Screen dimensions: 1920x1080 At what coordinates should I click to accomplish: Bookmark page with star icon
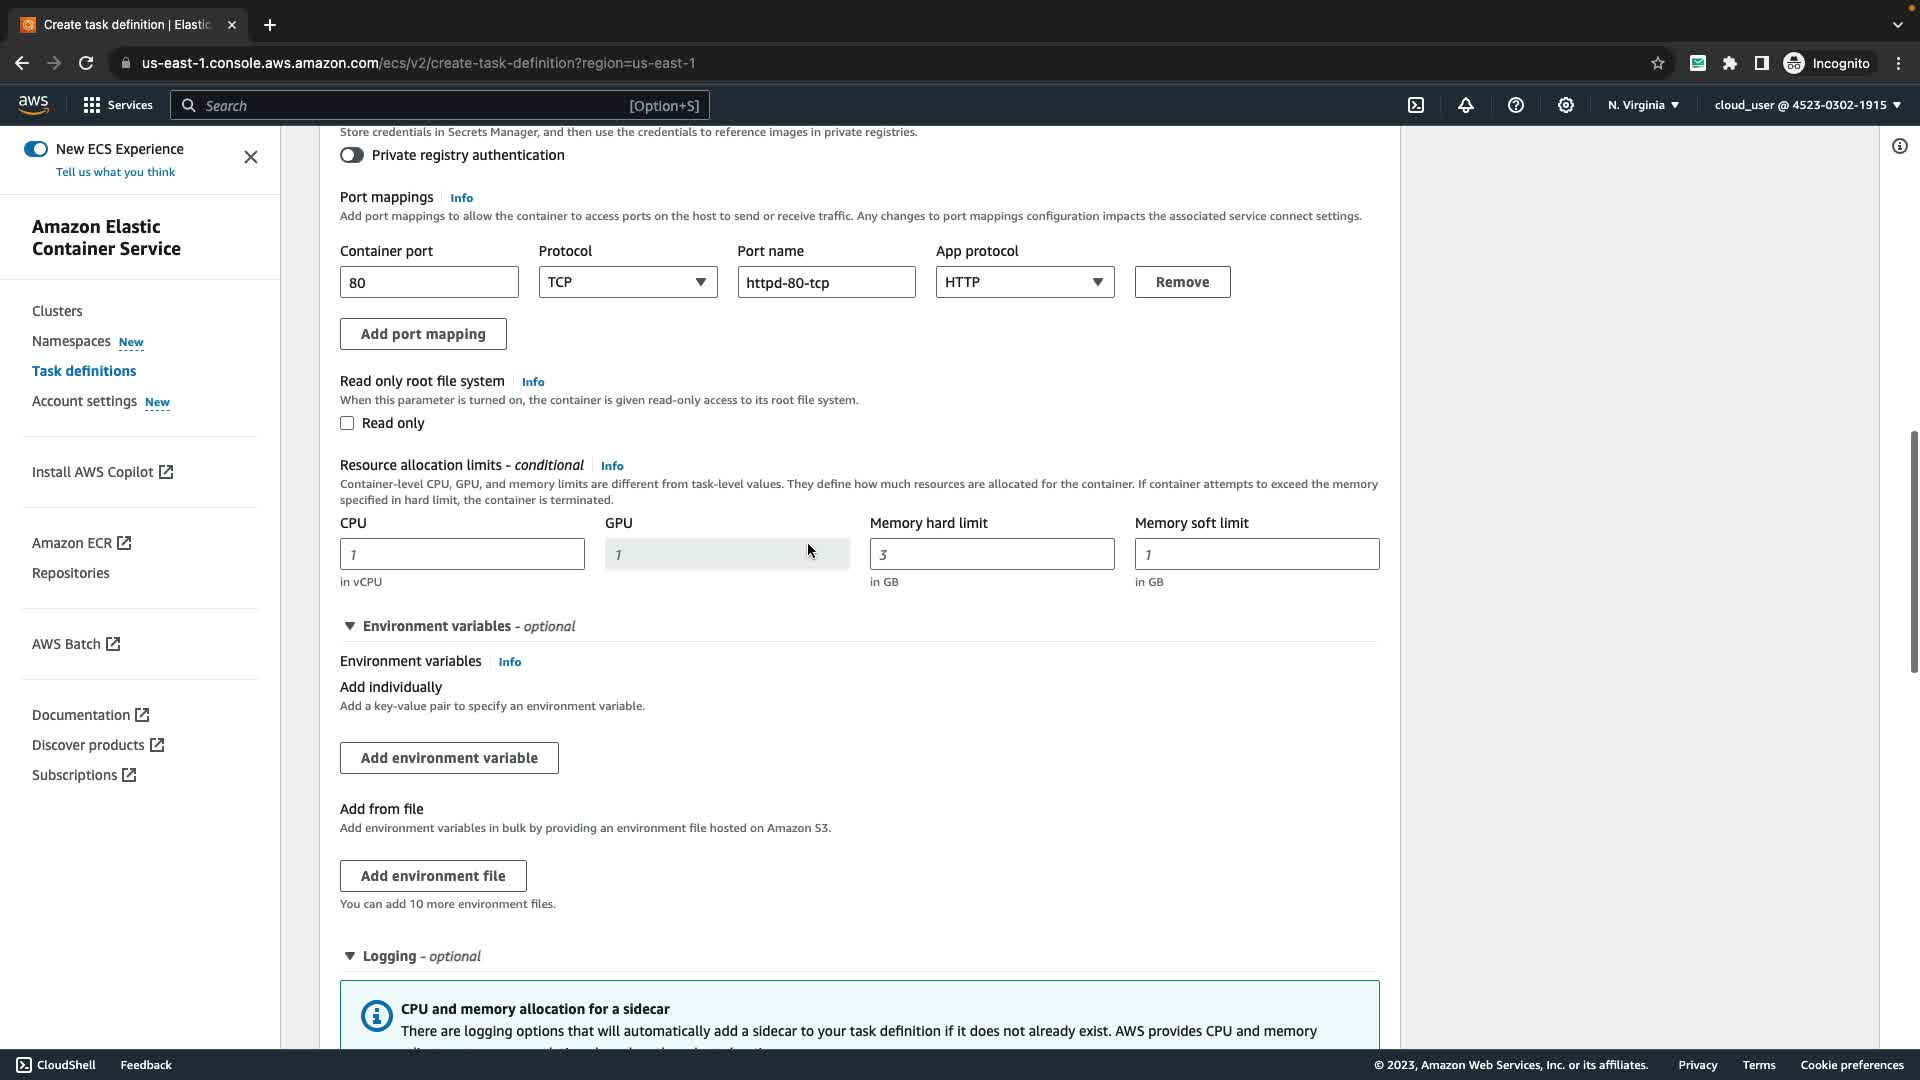(1658, 63)
